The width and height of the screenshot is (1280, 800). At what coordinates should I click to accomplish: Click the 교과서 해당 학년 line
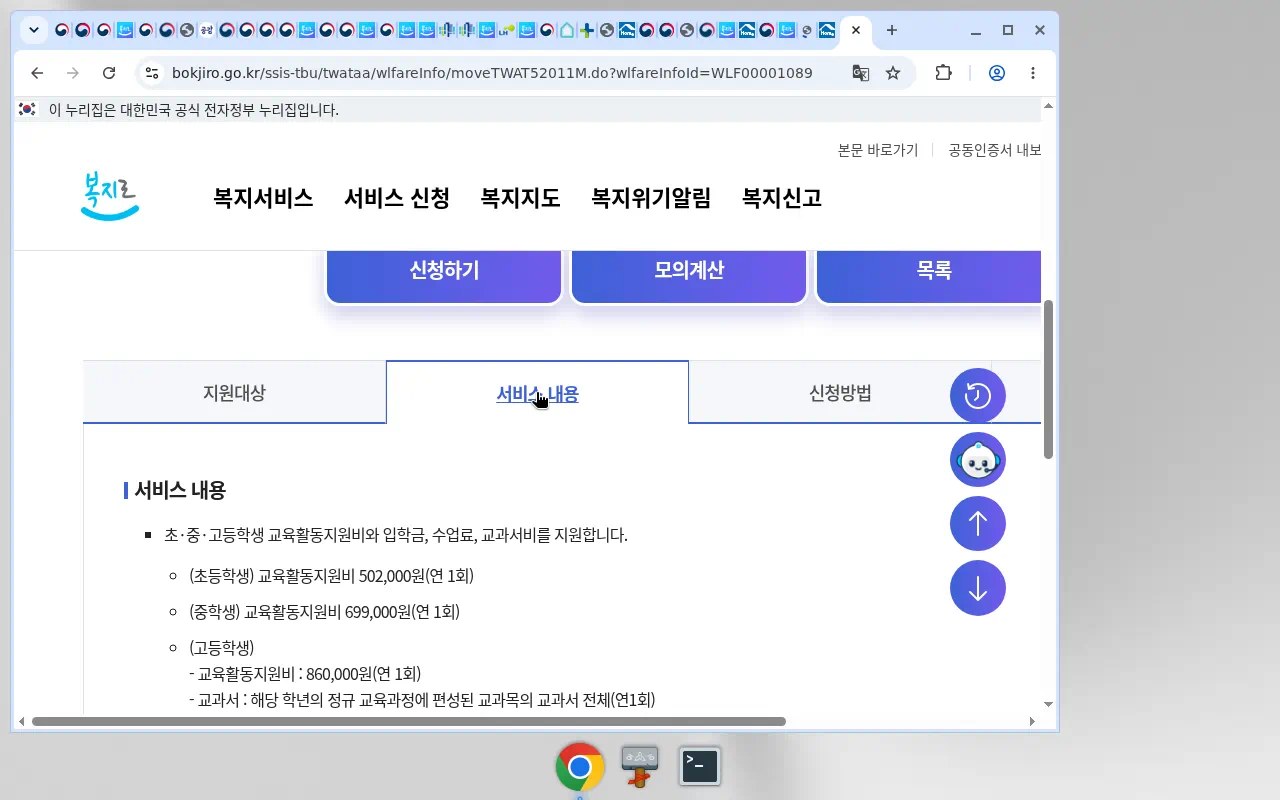(422, 699)
